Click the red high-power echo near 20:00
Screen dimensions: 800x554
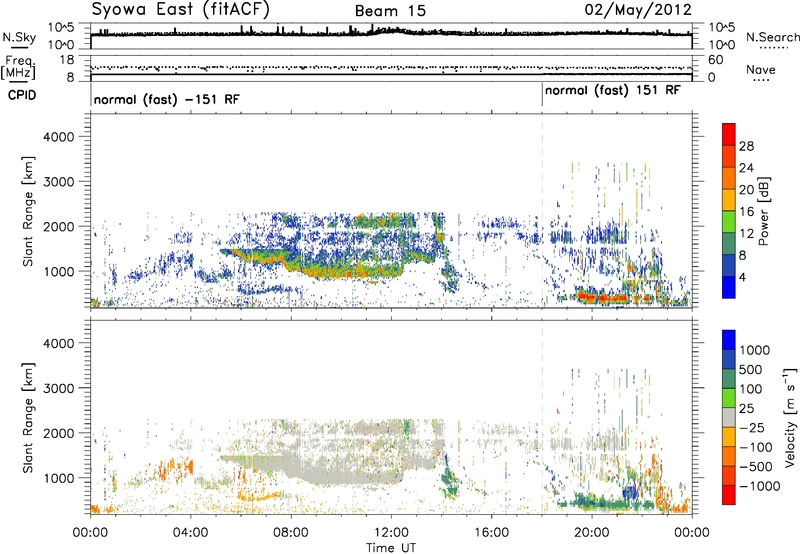pos(602,296)
